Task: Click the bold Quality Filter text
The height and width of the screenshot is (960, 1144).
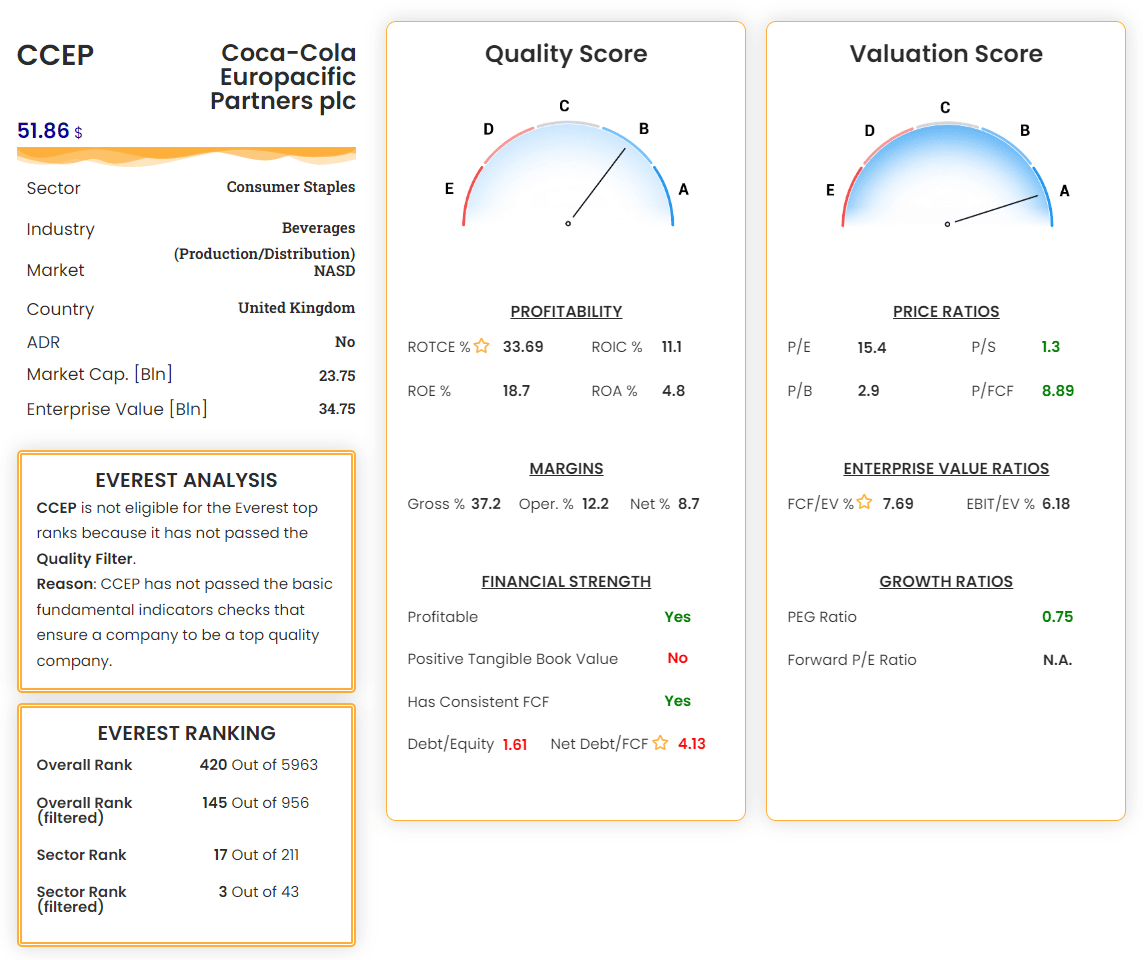Action: [x=85, y=559]
